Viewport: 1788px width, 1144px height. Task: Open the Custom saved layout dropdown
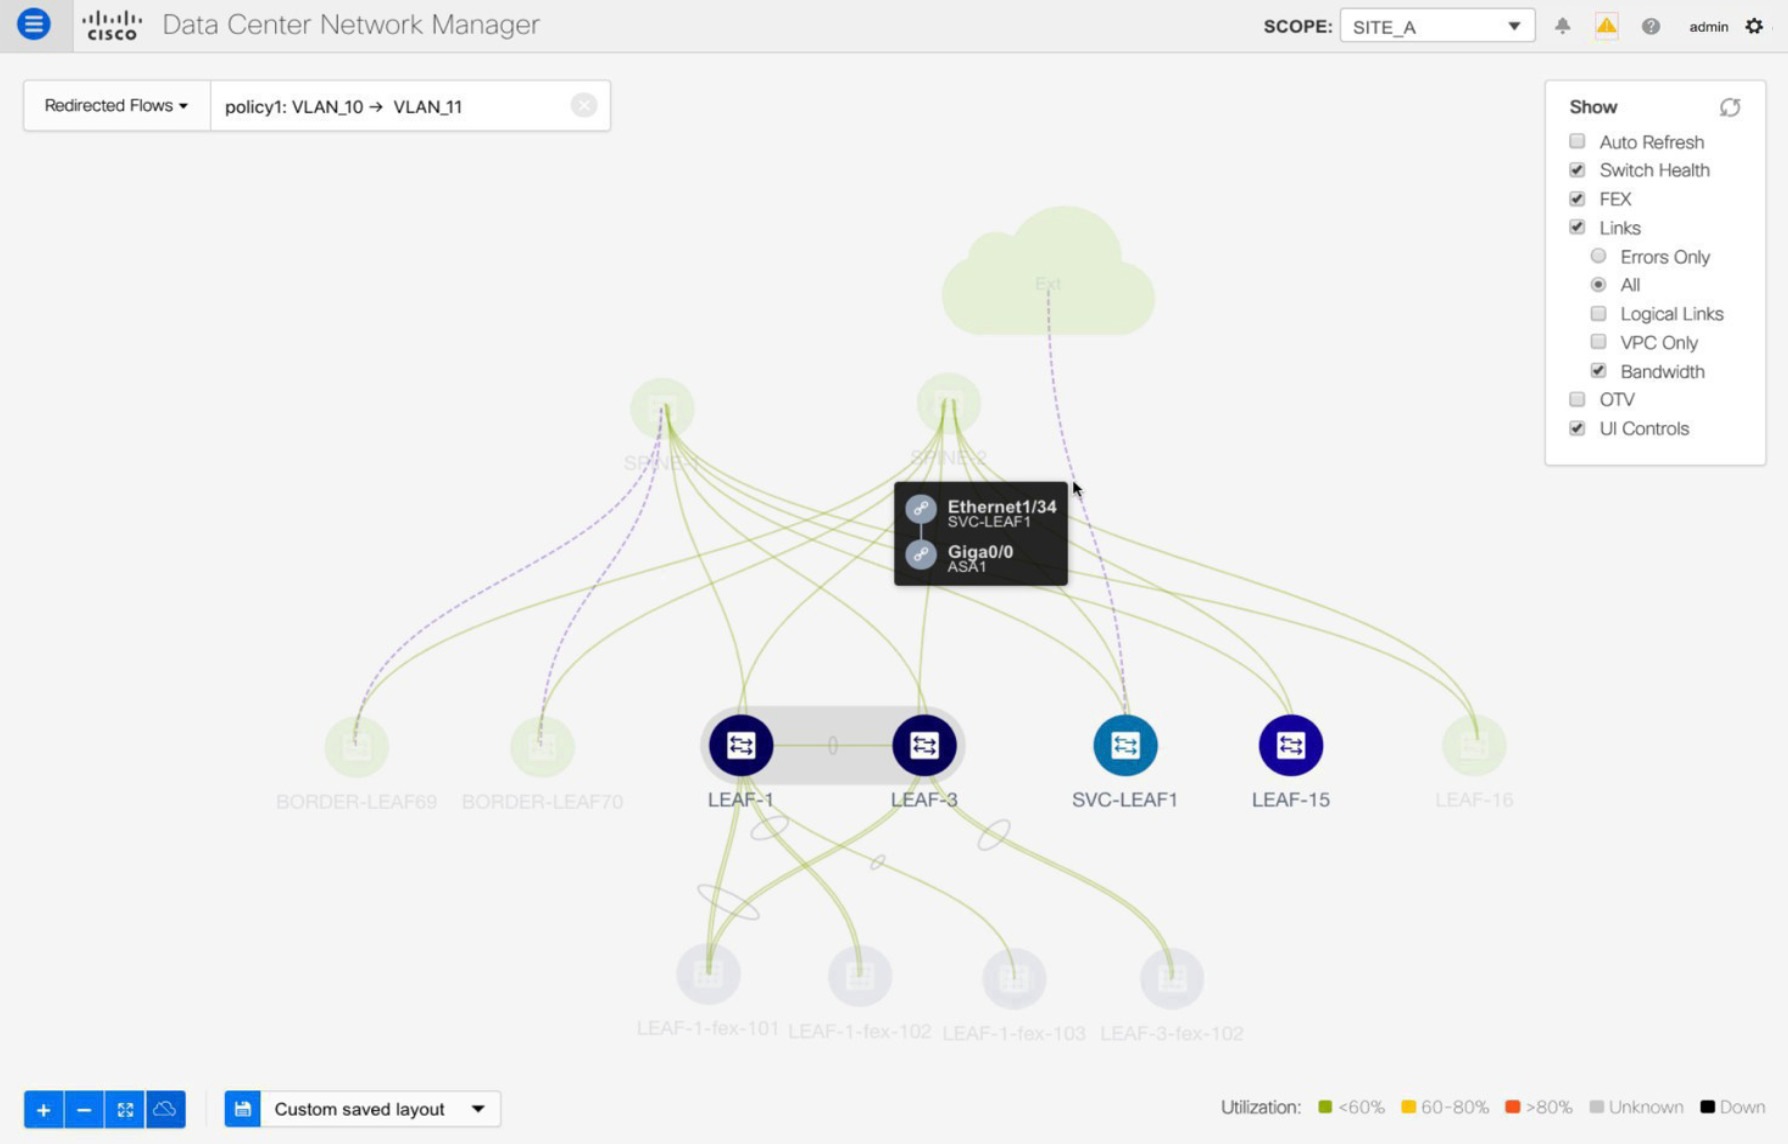point(380,1109)
